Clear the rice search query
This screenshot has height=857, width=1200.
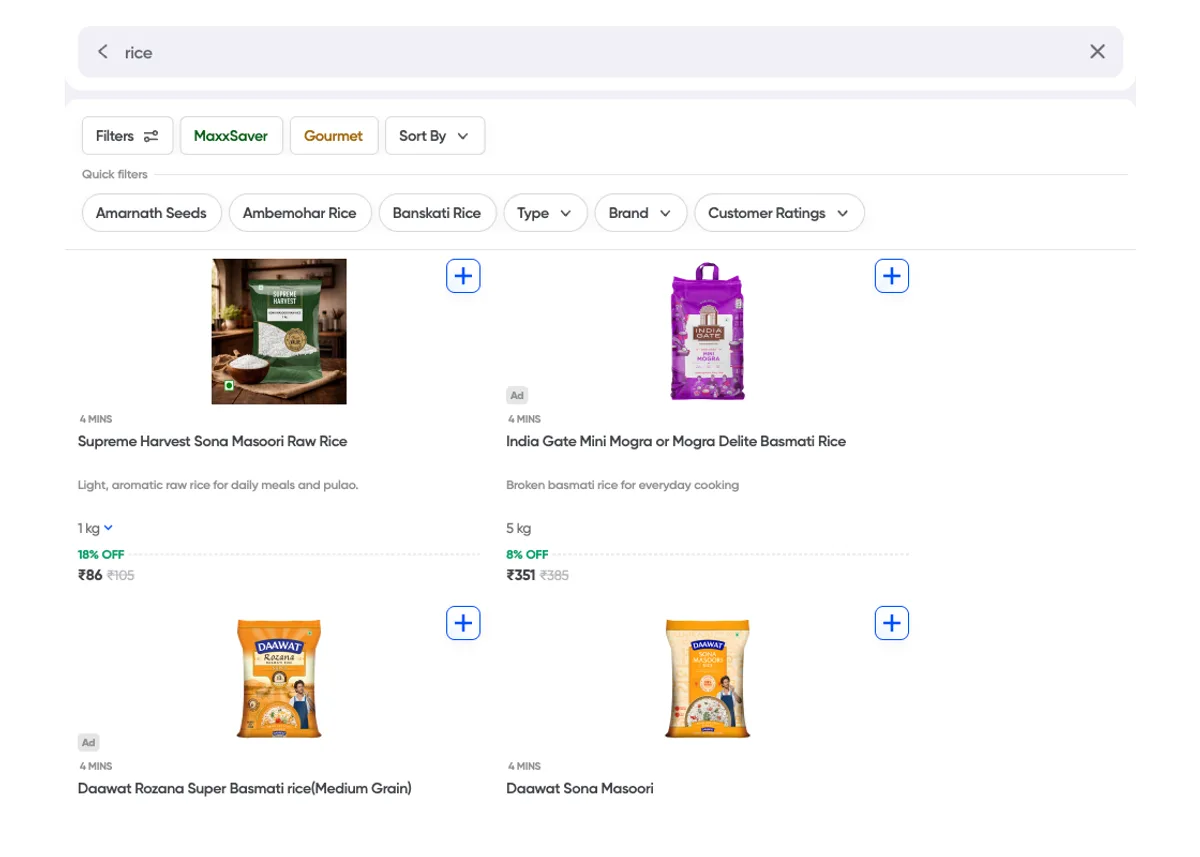point(1097,52)
